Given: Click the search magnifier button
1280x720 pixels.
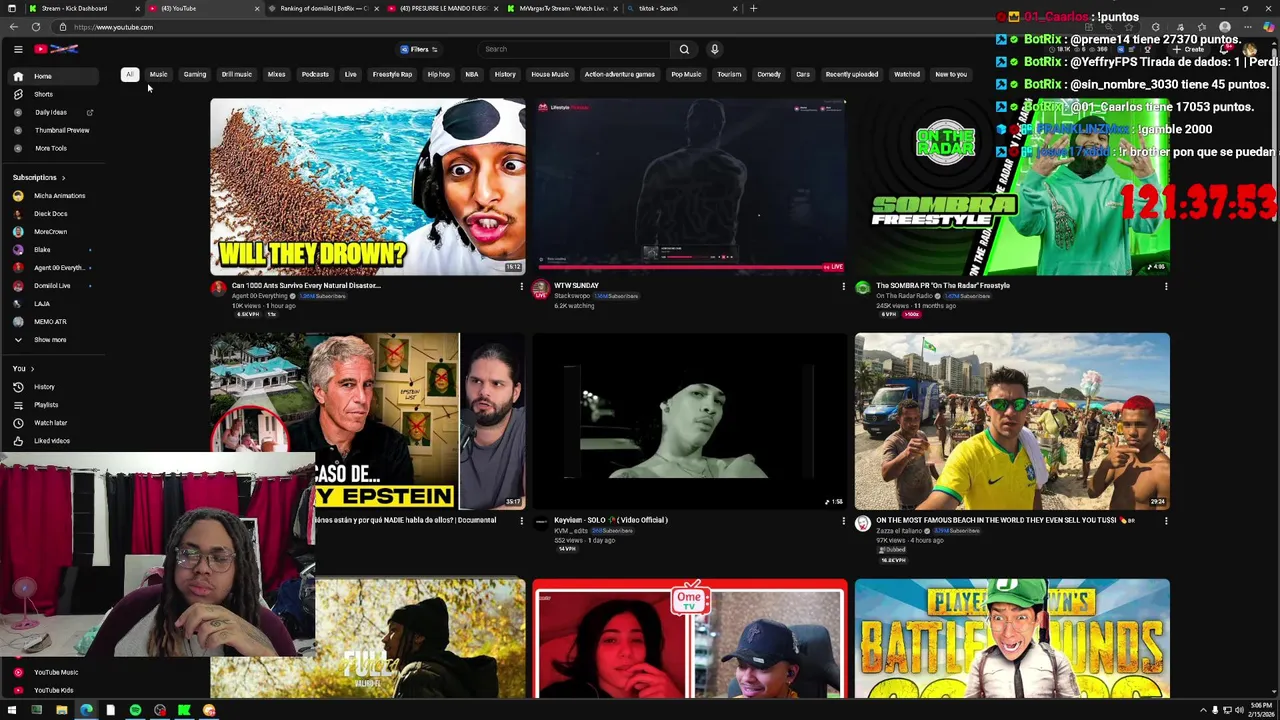Looking at the screenshot, I should click(684, 49).
